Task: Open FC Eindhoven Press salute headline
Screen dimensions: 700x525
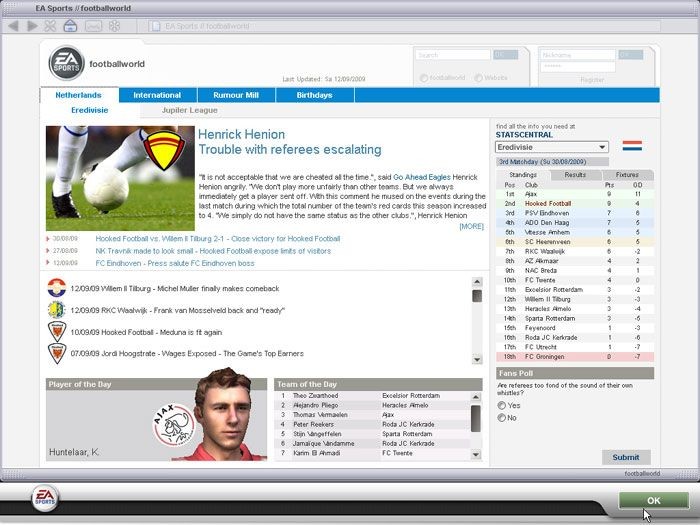Action: 175,263
